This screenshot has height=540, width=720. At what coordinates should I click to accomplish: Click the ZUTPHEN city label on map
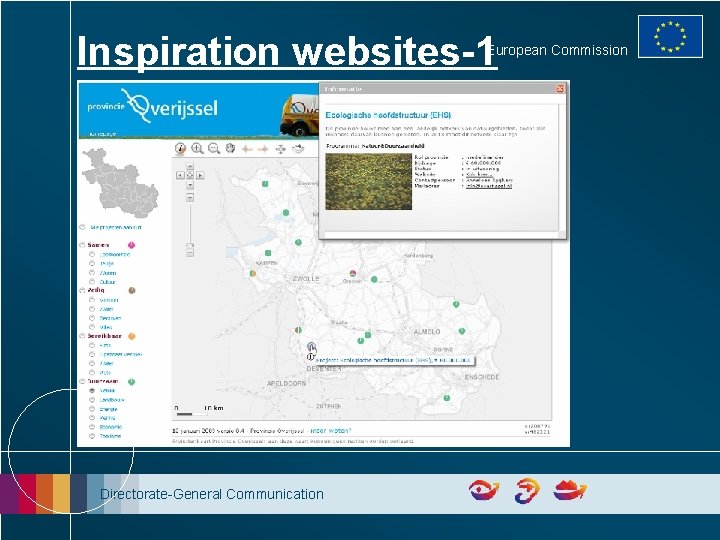(x=328, y=406)
